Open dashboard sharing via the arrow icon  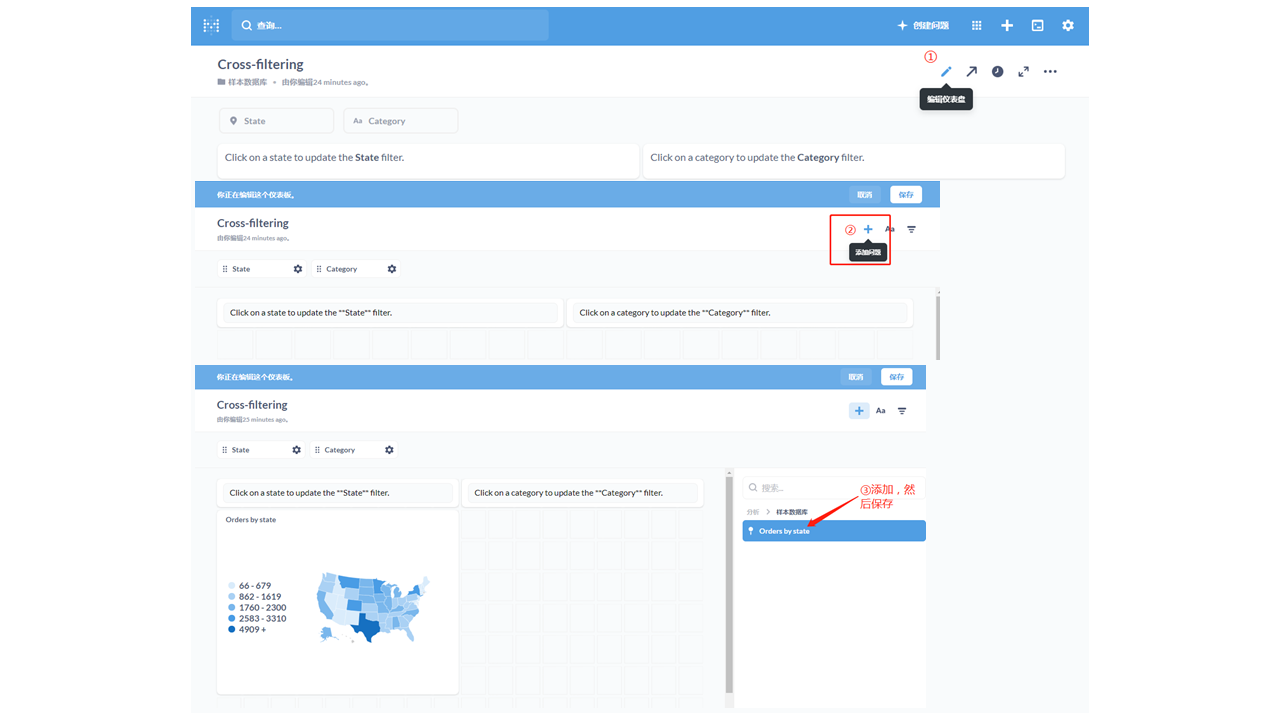point(971,71)
